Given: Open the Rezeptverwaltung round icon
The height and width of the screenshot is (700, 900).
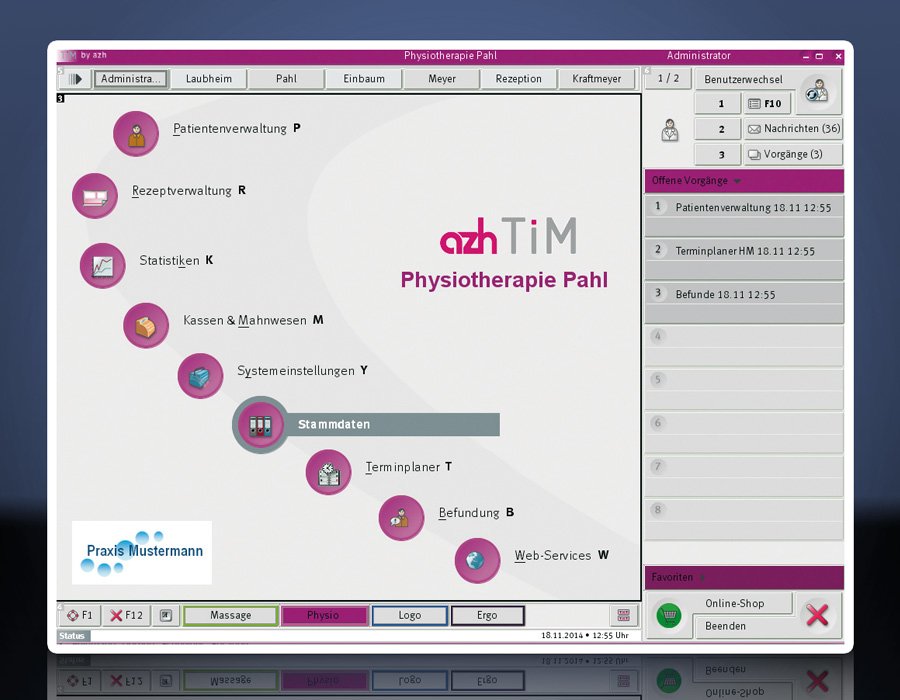Looking at the screenshot, I should pyautogui.click(x=95, y=196).
